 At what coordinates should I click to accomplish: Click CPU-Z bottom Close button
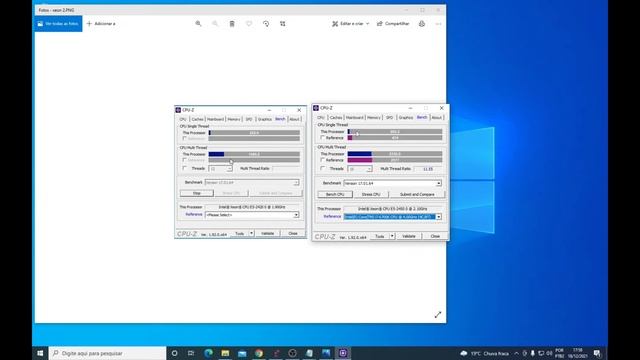435,236
